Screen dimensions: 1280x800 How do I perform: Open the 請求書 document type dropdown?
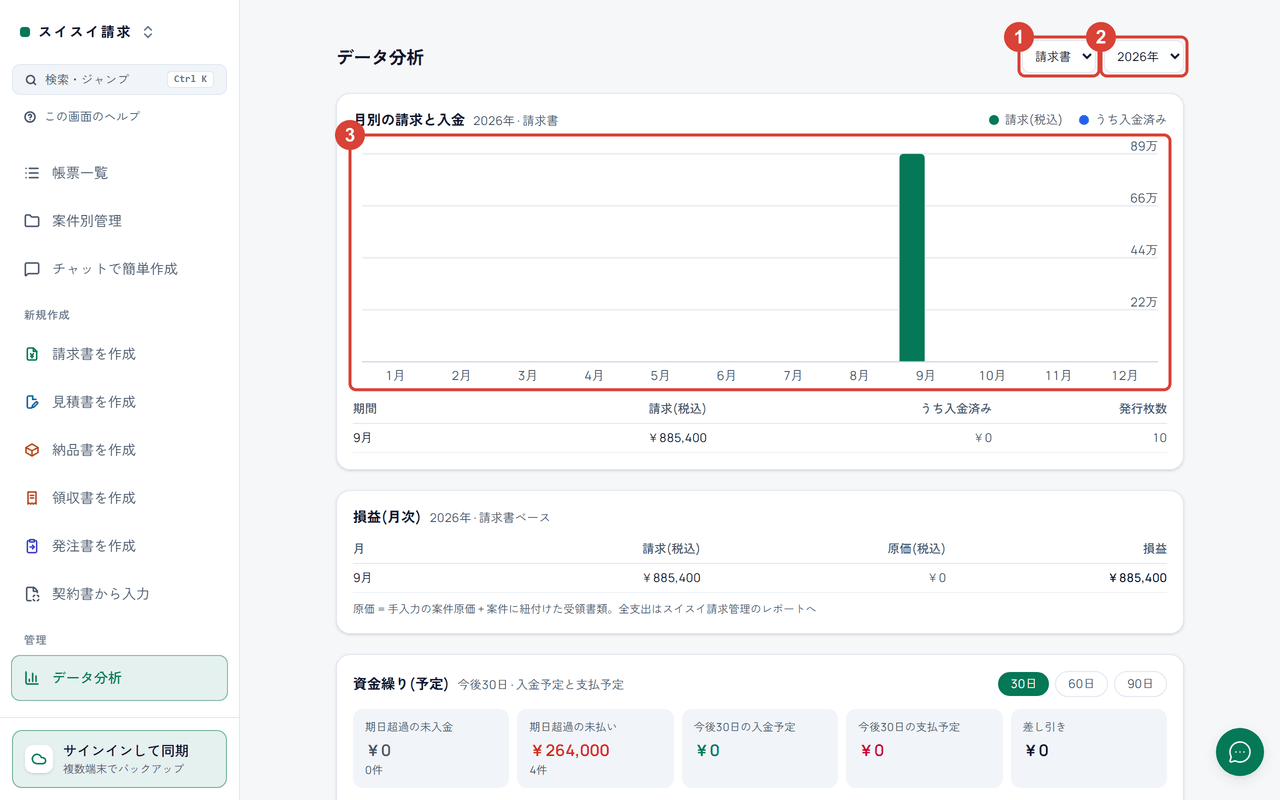coord(1060,57)
